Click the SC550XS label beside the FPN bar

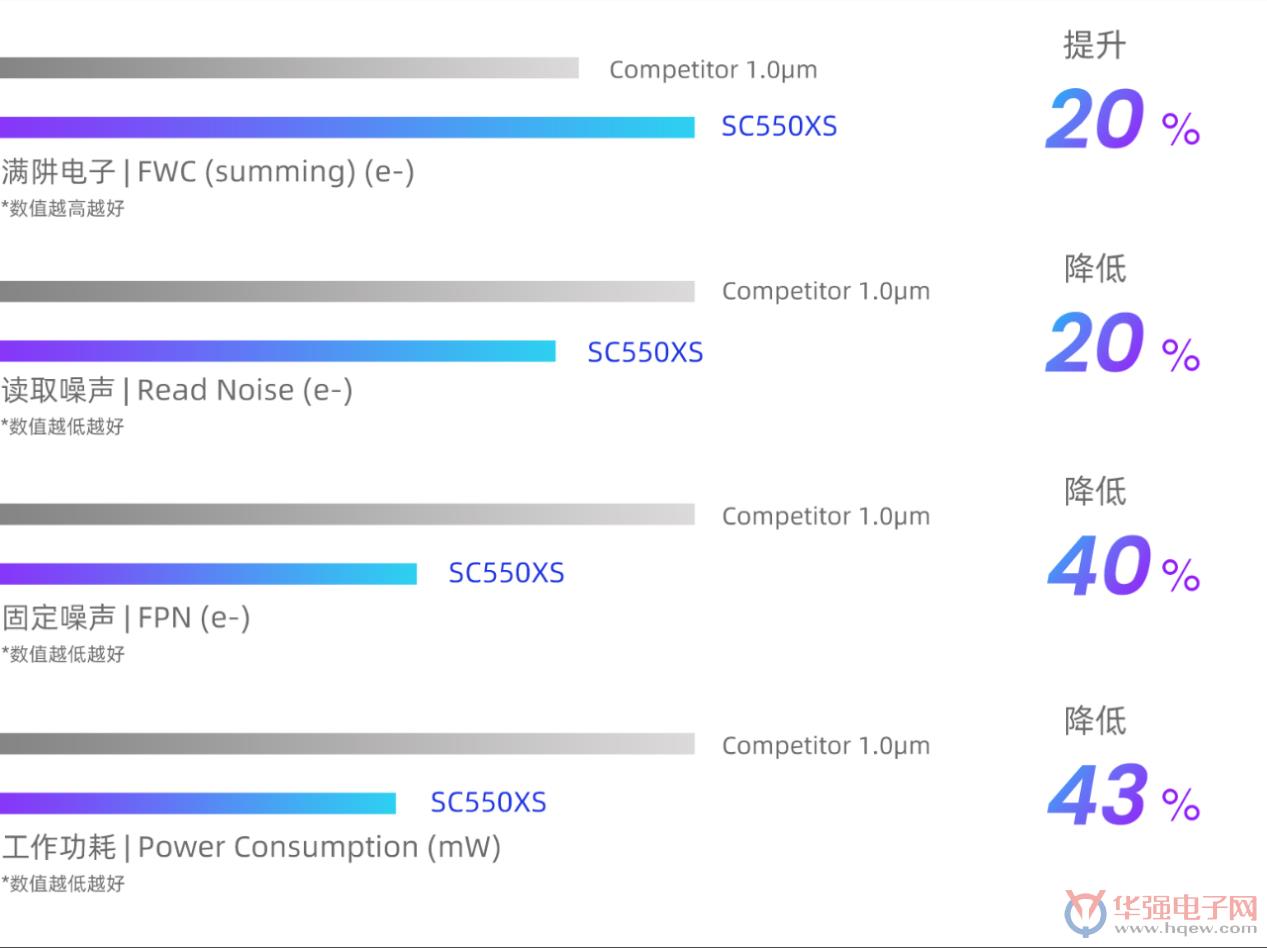(506, 573)
